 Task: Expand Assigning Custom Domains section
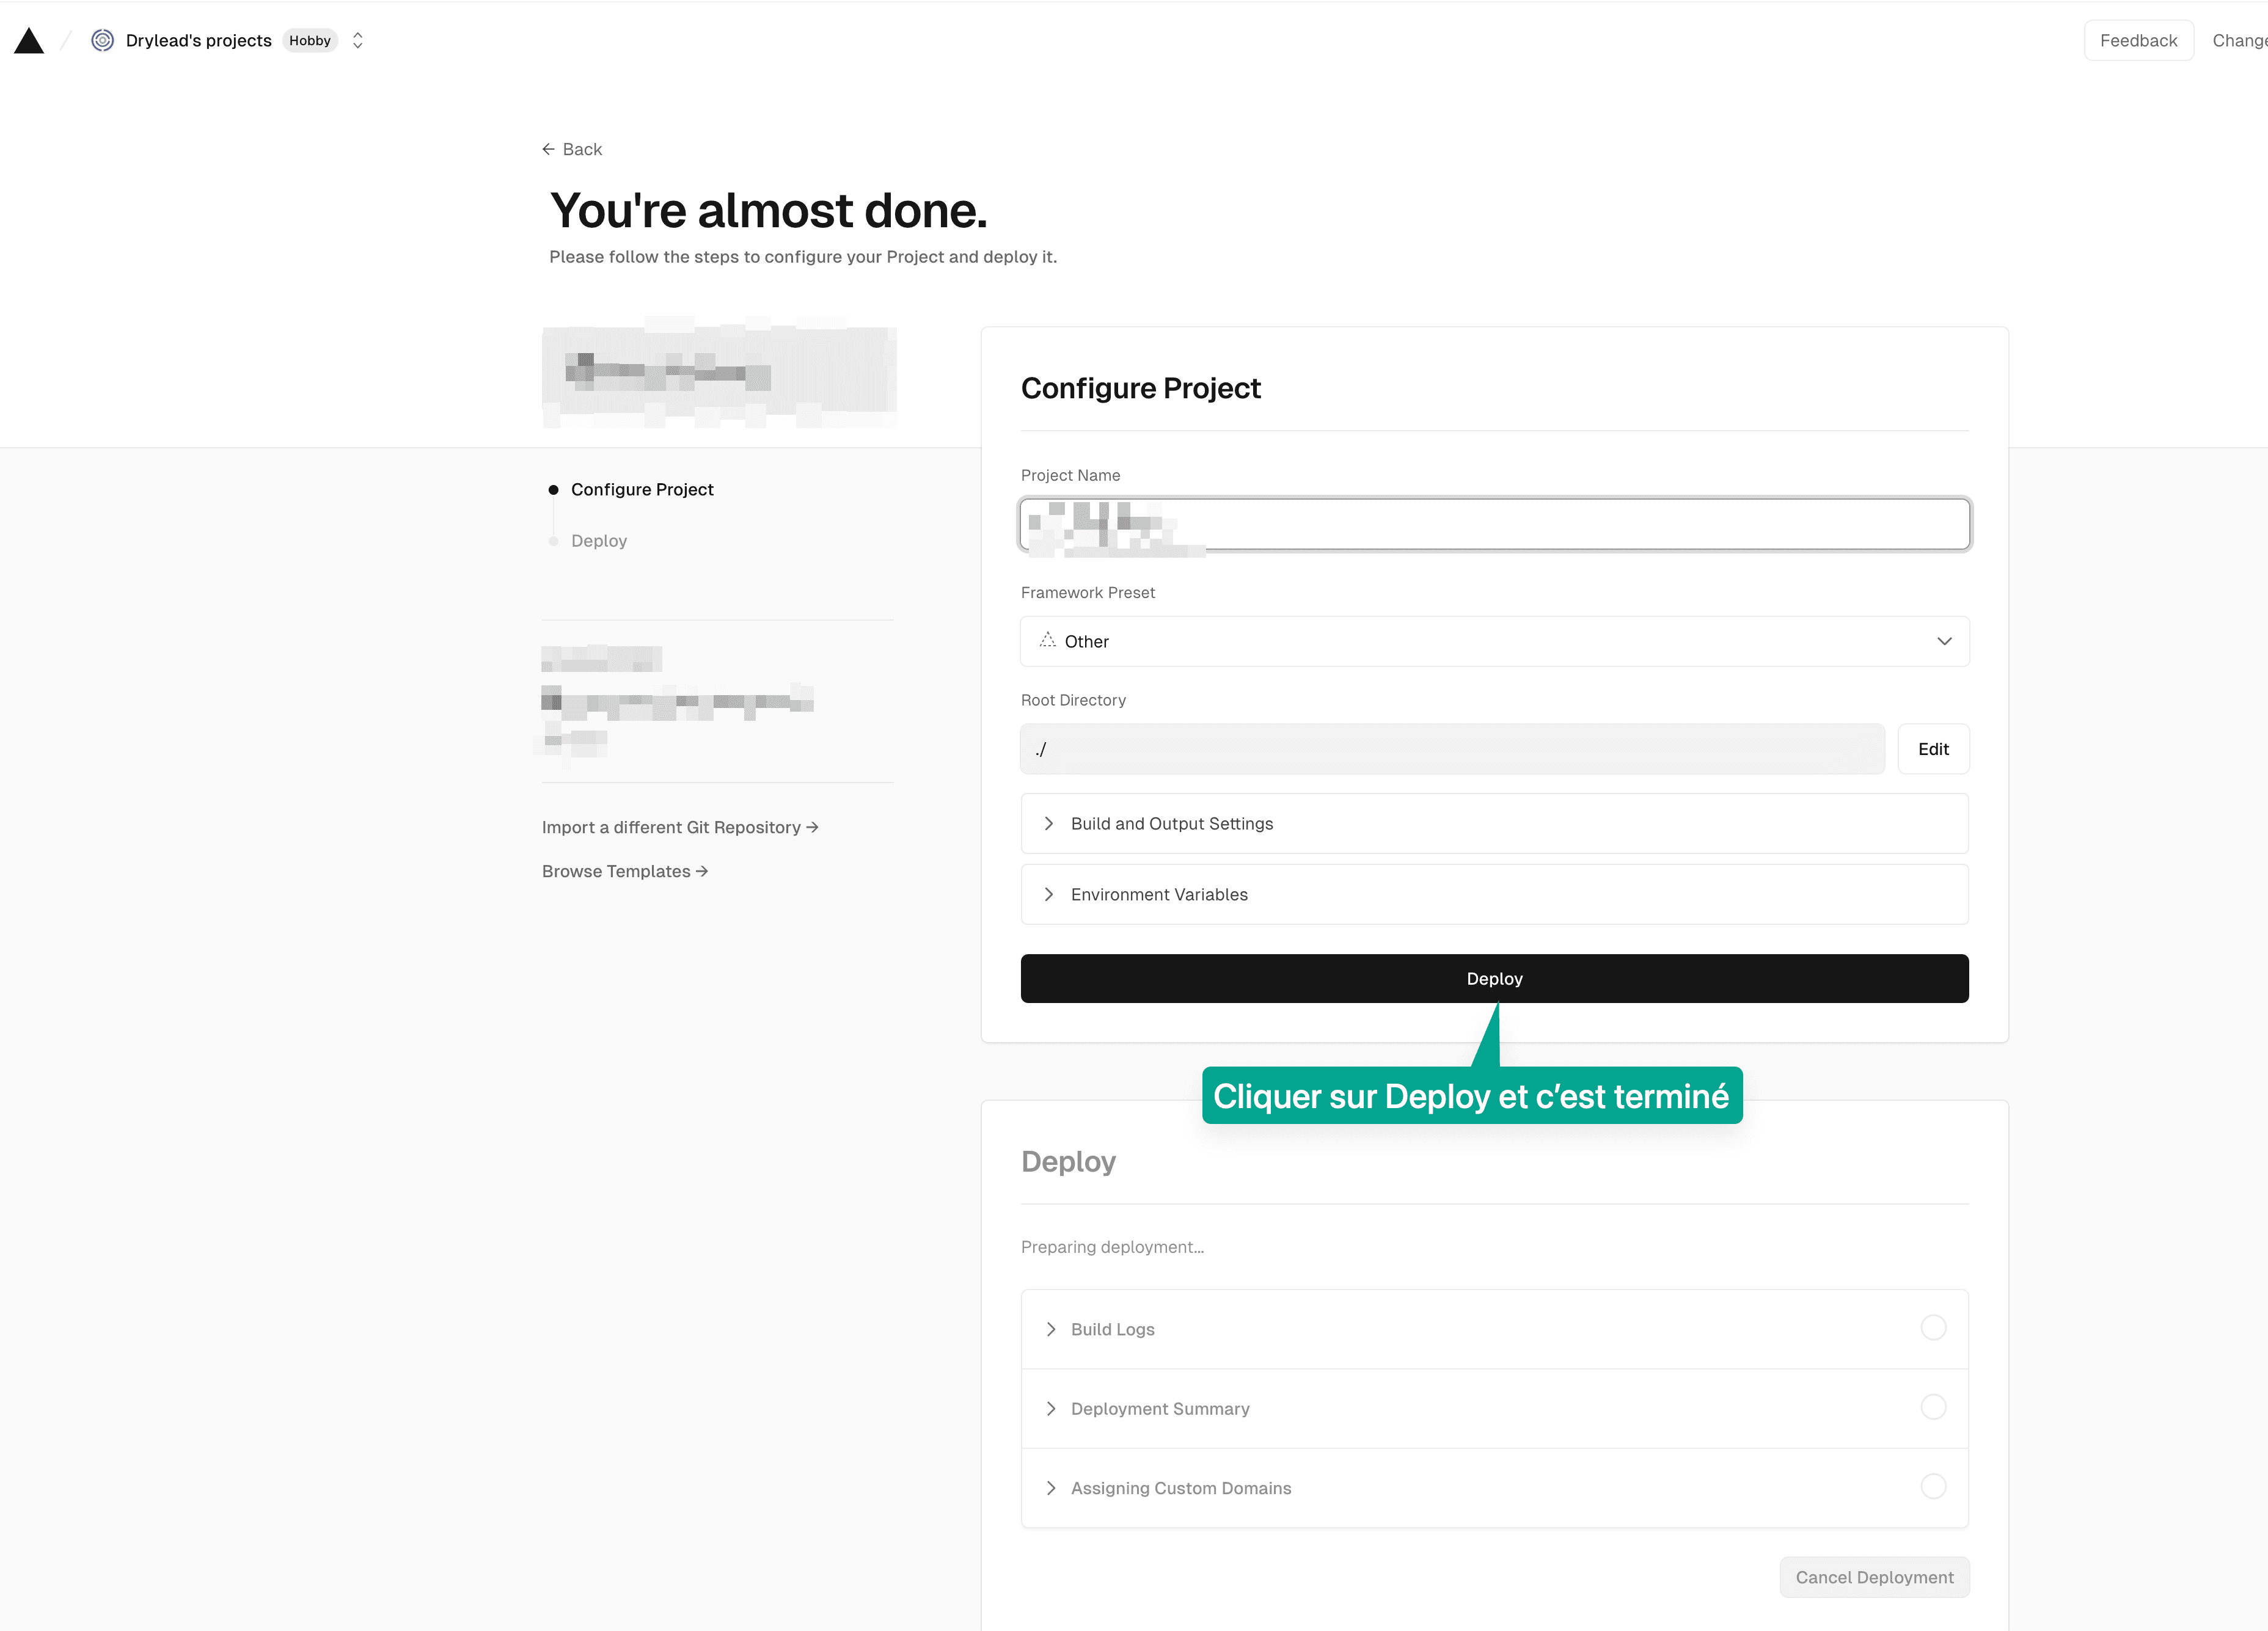1494,1488
